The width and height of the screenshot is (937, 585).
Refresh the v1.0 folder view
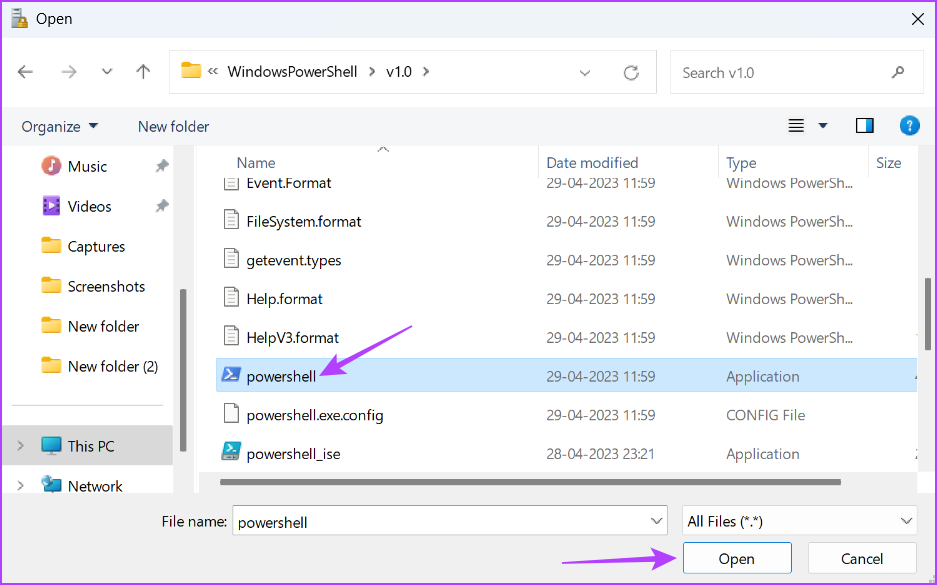click(x=631, y=73)
